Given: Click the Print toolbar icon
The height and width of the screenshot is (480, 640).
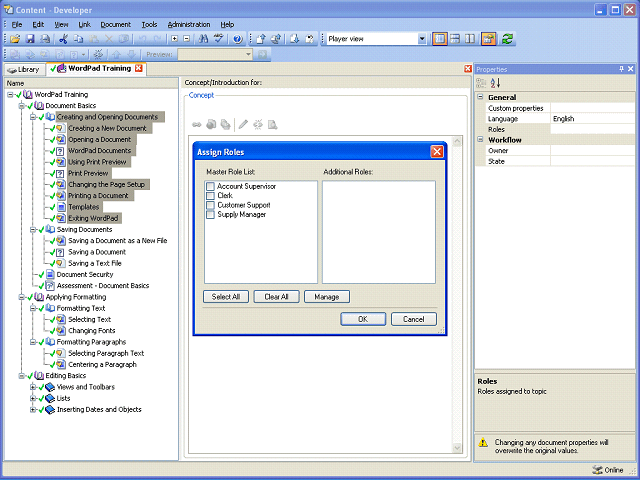Looking at the screenshot, I should point(45,39).
